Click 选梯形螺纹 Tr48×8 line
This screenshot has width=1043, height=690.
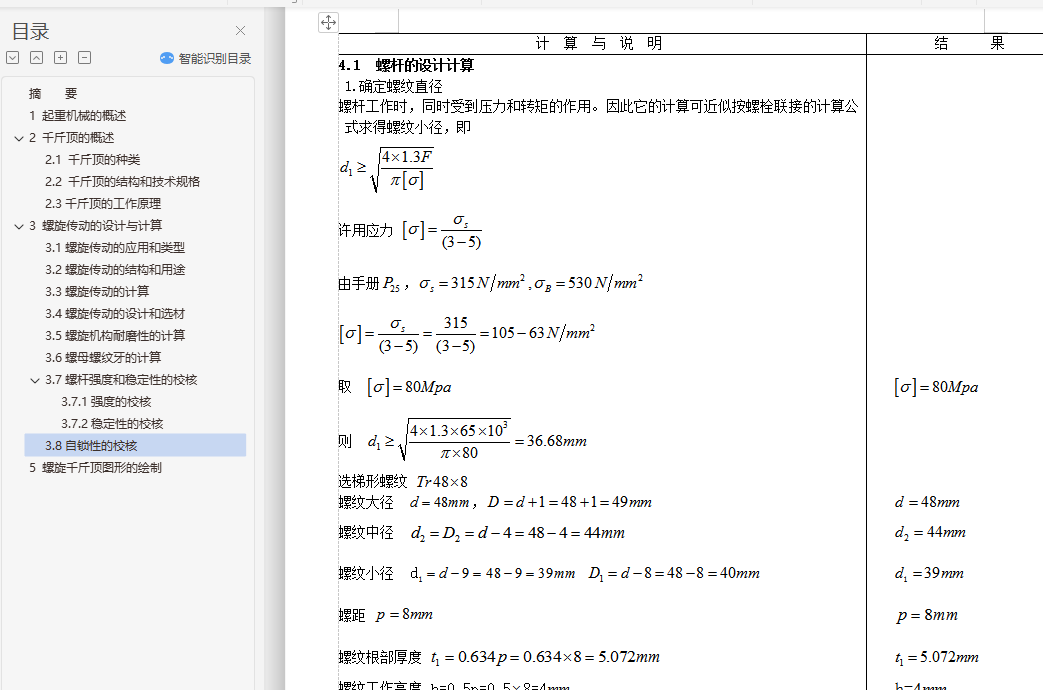pos(403,481)
